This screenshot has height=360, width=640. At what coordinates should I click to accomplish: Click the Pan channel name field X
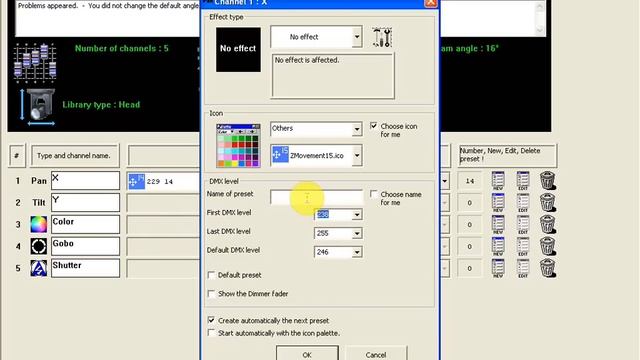click(x=85, y=180)
